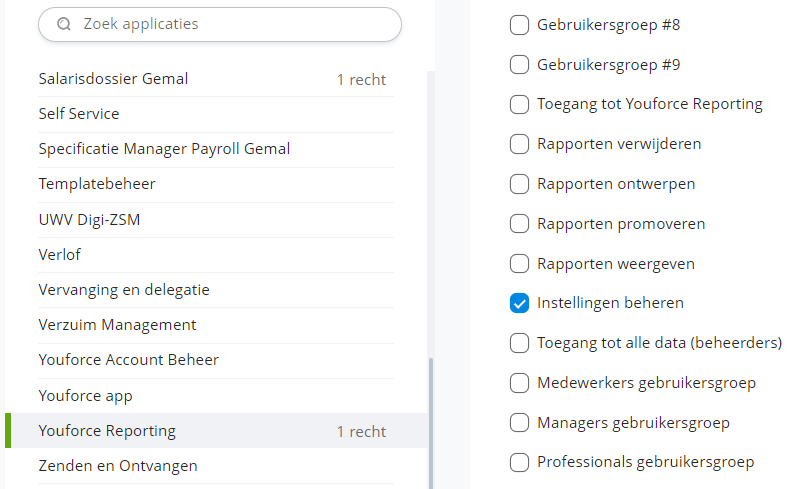
Task: Open Specificatie Manager Payroll Gemal
Action: 164,149
